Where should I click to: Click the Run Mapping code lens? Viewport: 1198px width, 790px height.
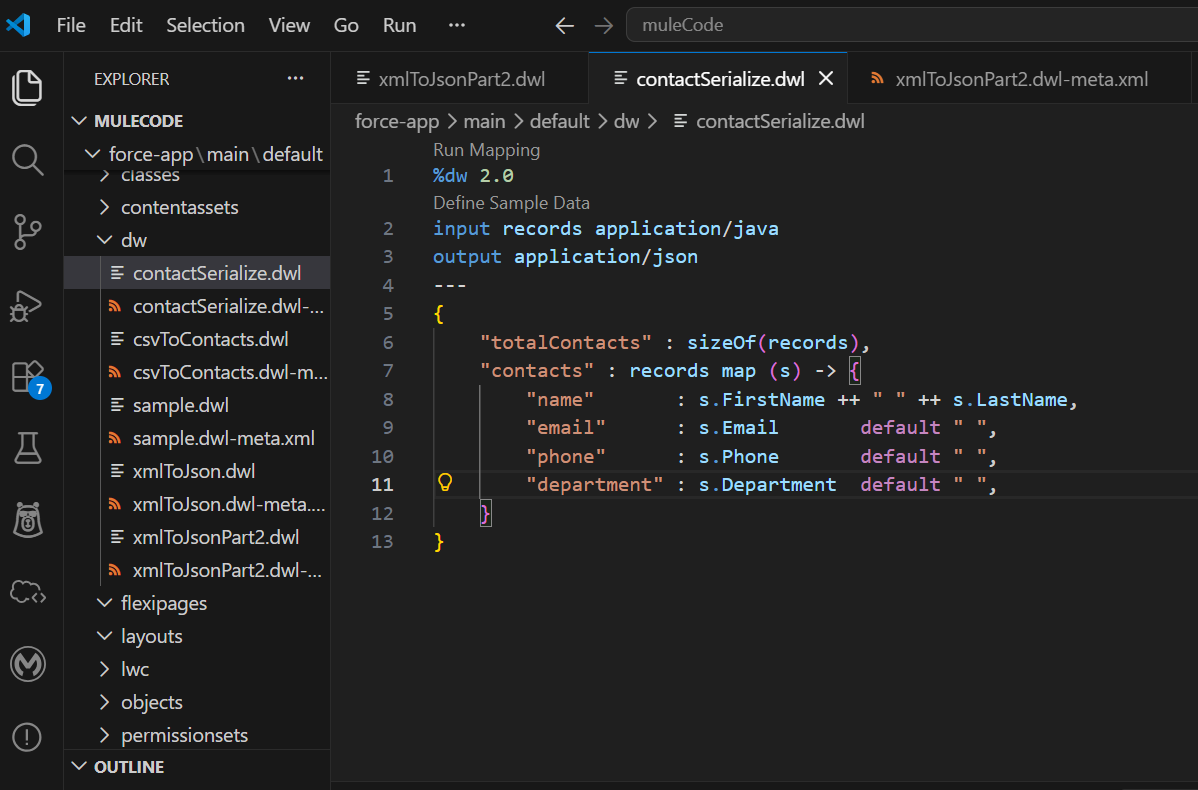(x=486, y=150)
